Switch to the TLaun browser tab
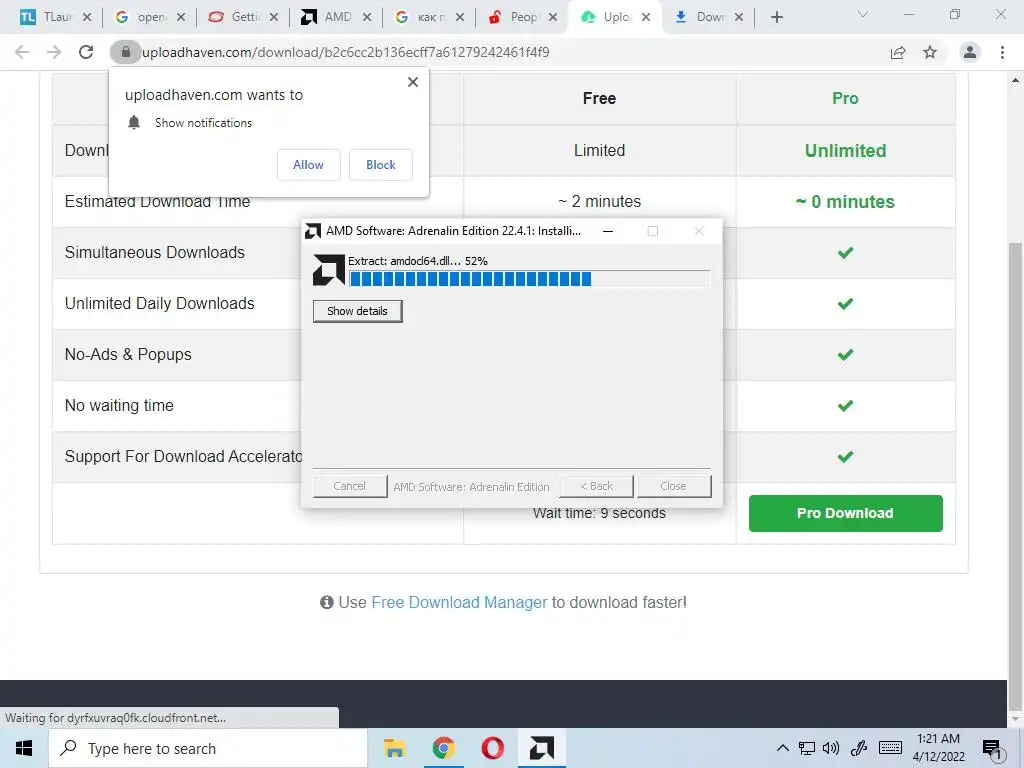This screenshot has height=768, width=1024. coord(47,17)
